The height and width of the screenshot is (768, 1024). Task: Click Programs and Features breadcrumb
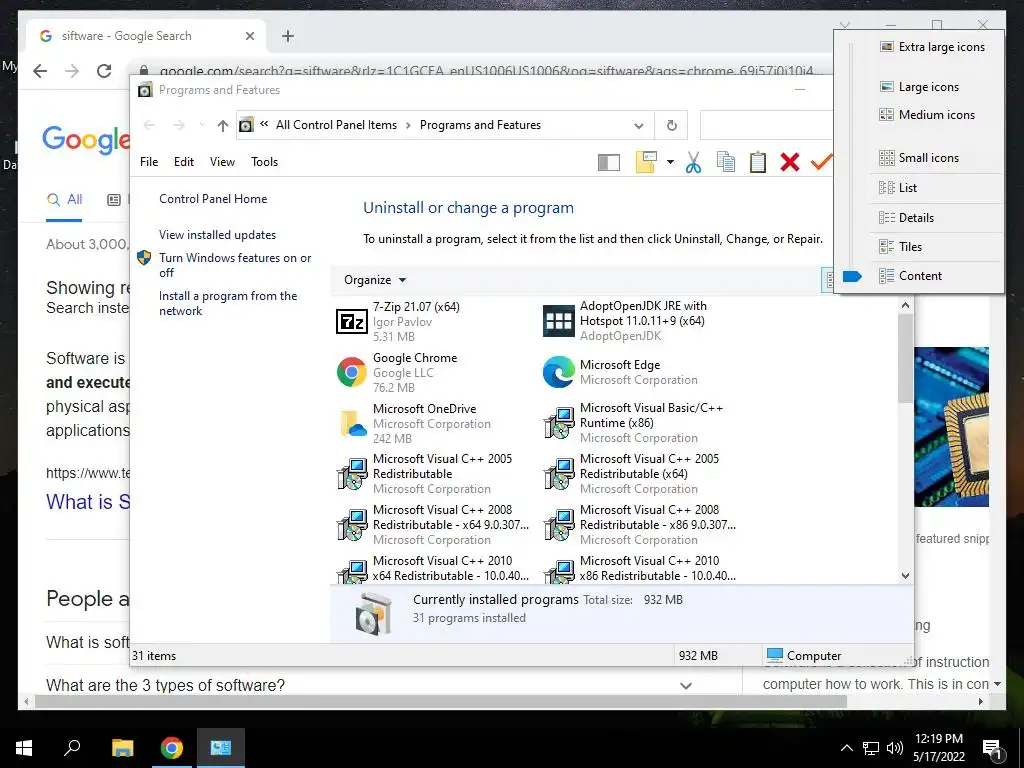pos(480,125)
